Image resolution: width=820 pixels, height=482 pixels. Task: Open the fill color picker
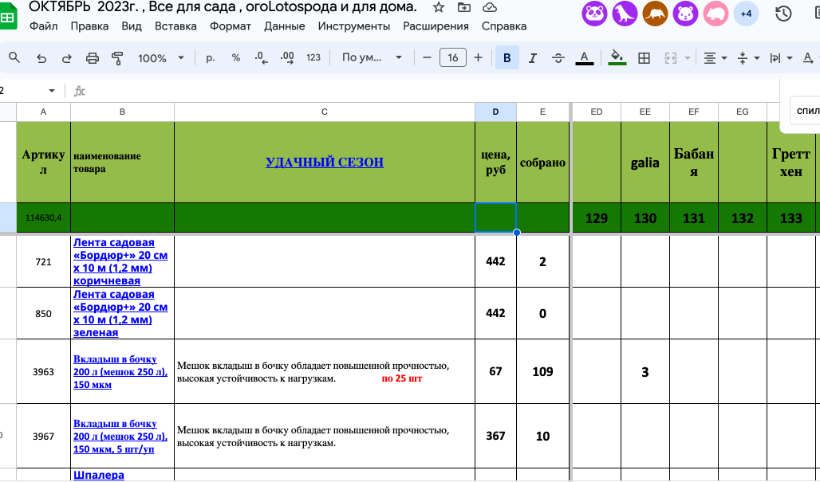click(617, 58)
